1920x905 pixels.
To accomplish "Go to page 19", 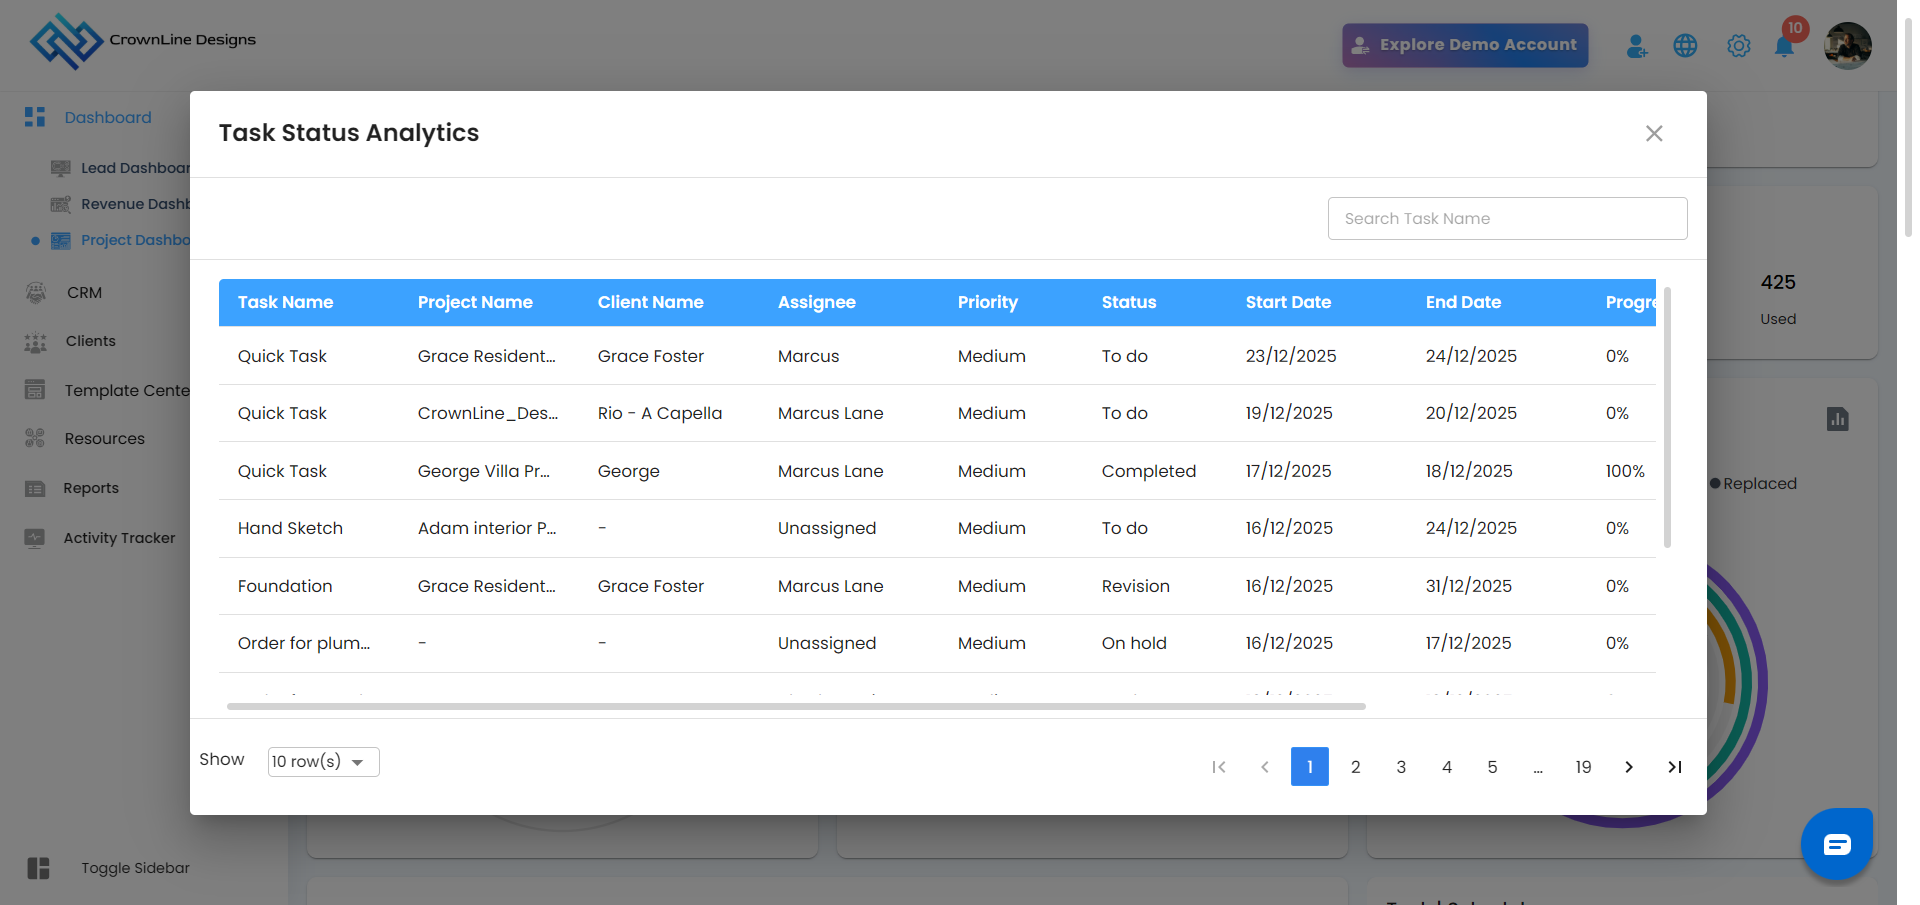I will 1582,767.
